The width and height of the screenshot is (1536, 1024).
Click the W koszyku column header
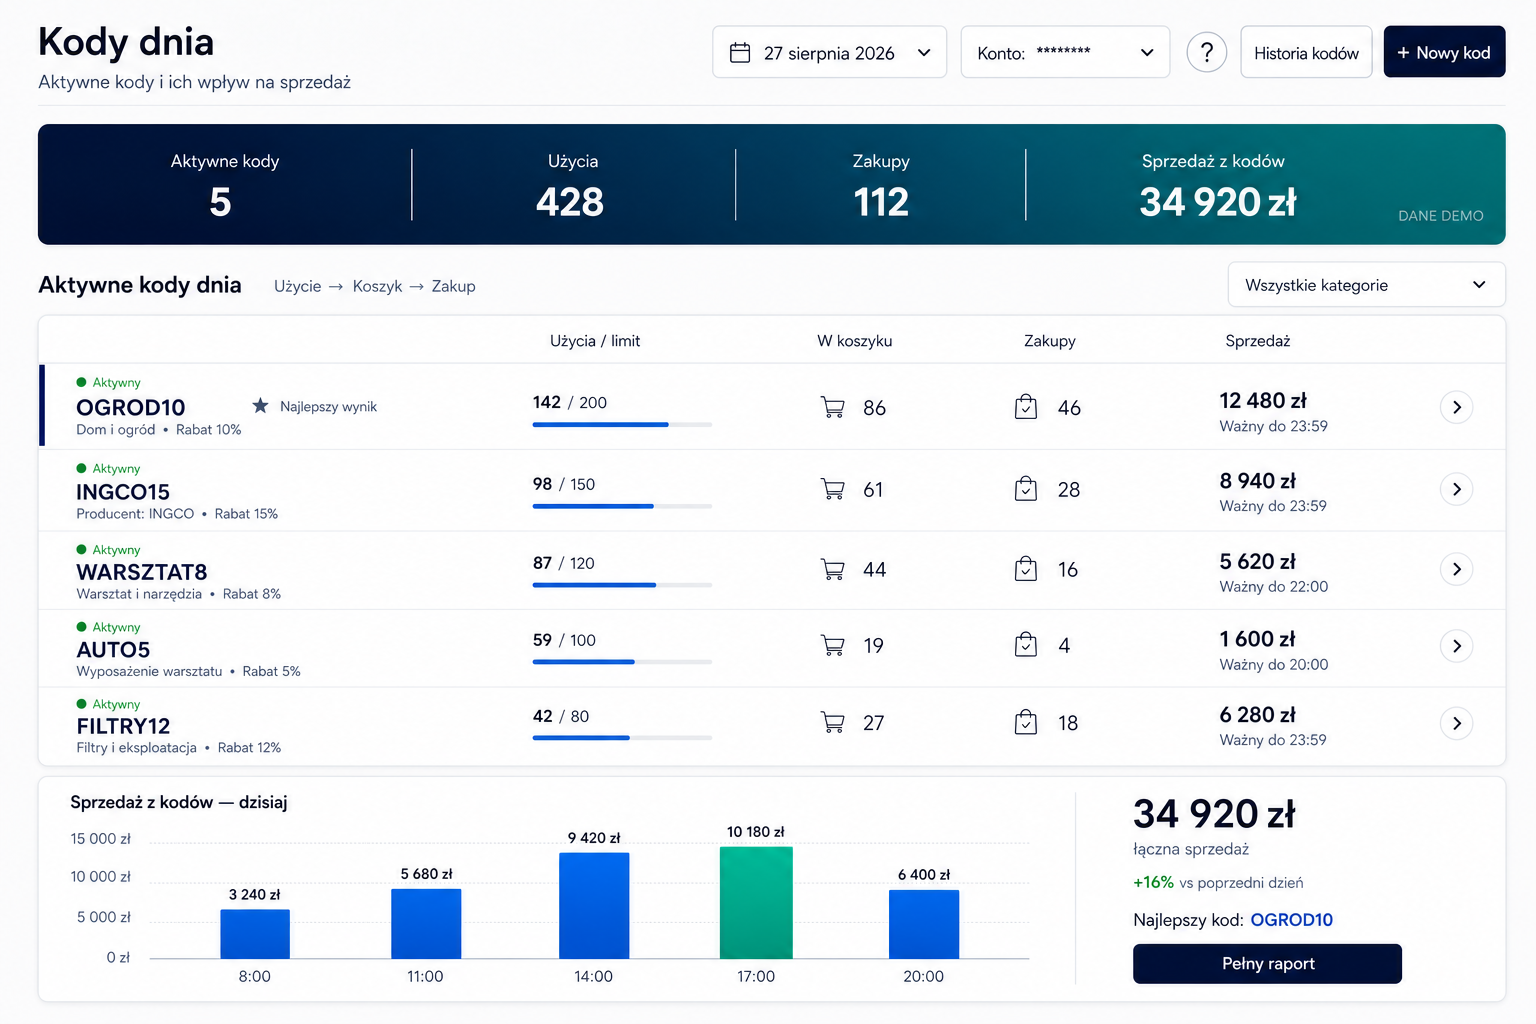pos(854,341)
